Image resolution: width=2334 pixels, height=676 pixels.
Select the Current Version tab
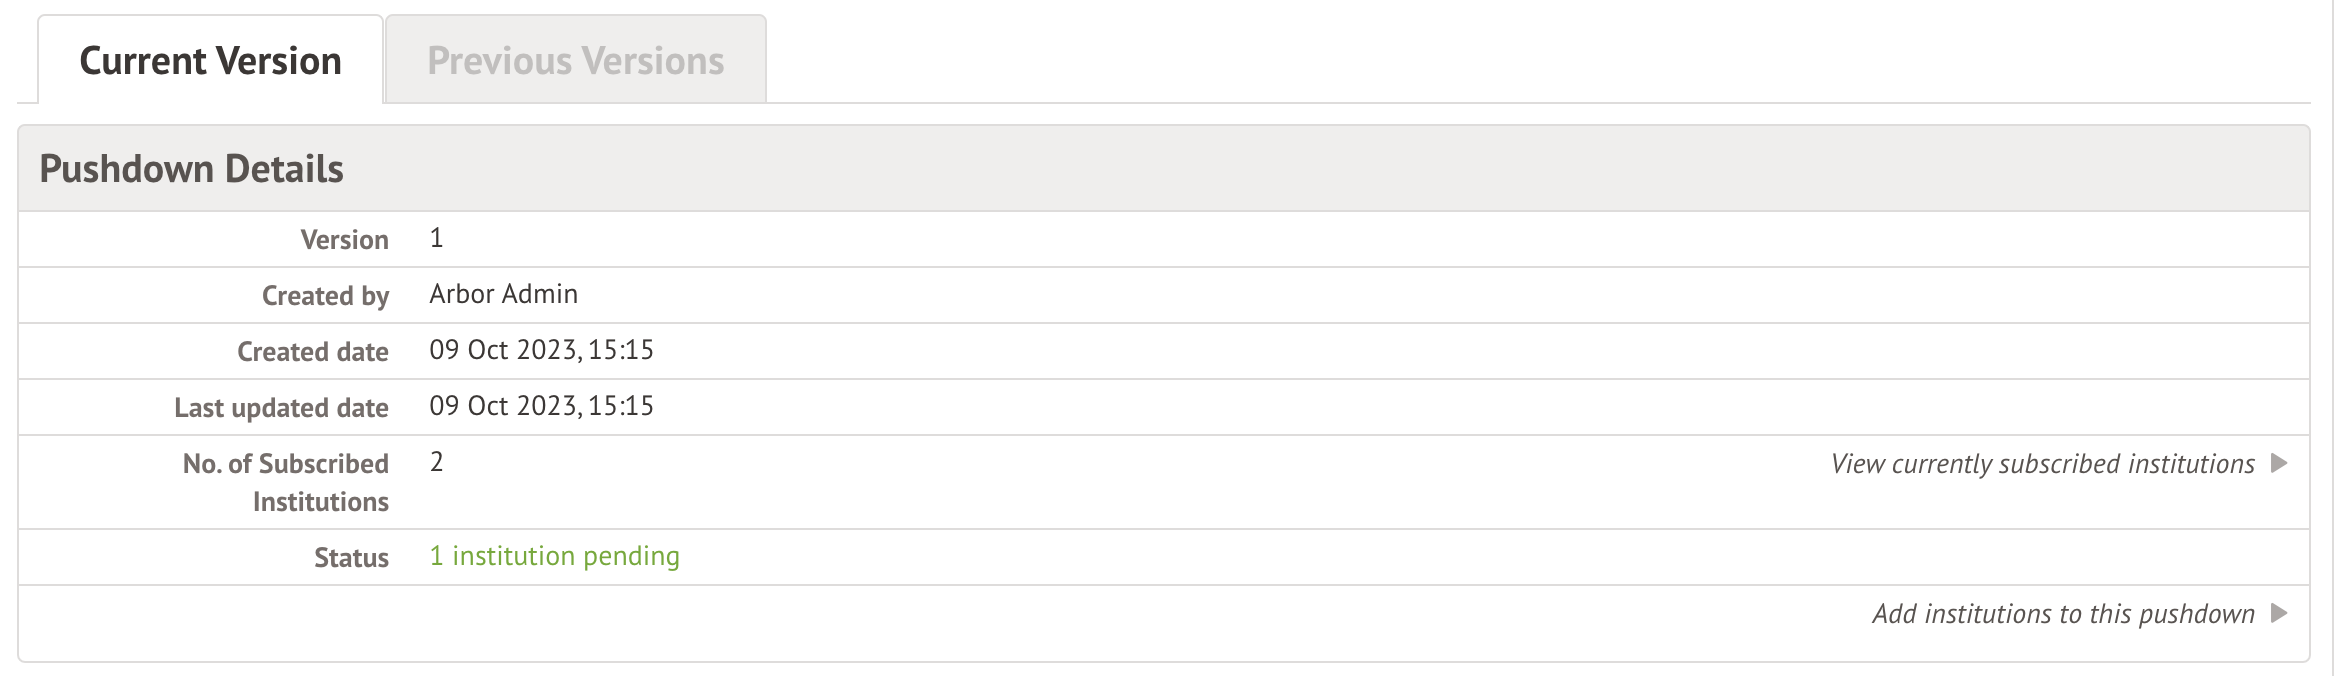[x=210, y=61]
